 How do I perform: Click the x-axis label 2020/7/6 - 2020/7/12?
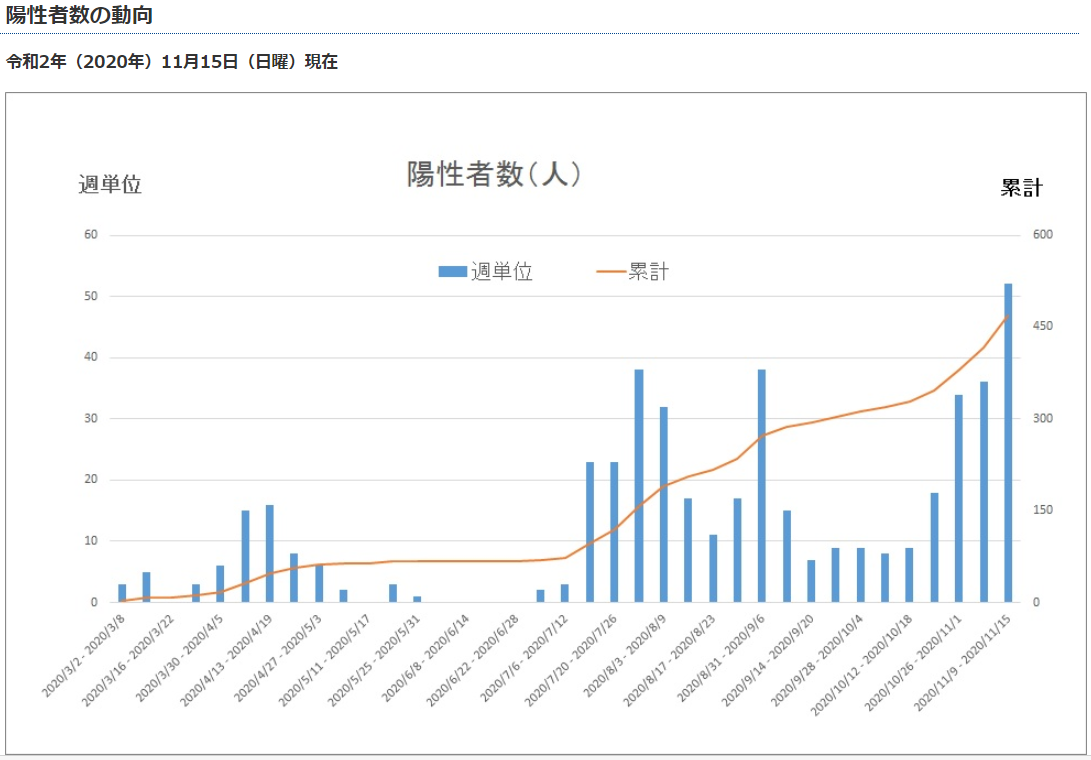525,659
